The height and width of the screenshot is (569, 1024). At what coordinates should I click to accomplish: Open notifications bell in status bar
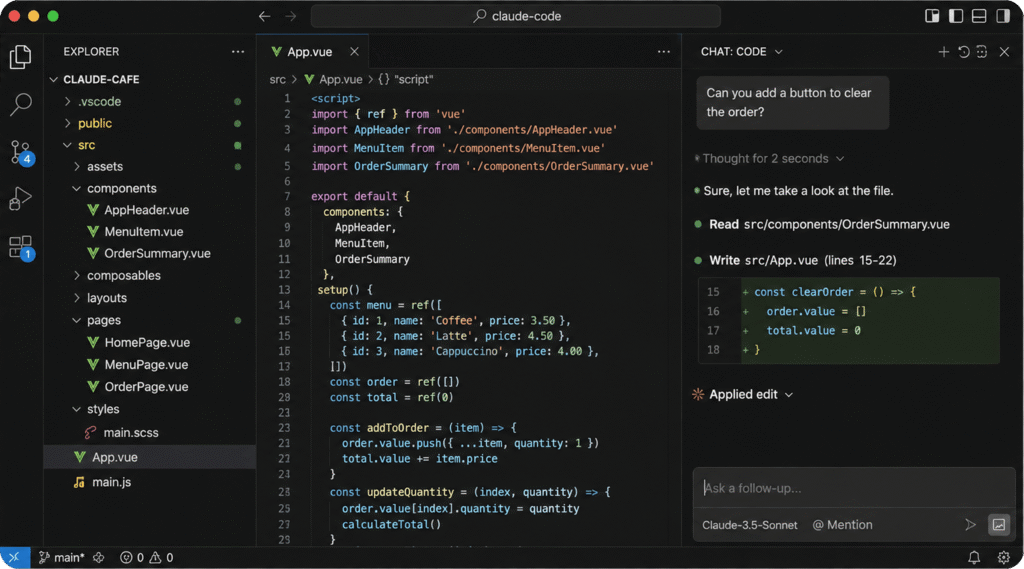974,557
